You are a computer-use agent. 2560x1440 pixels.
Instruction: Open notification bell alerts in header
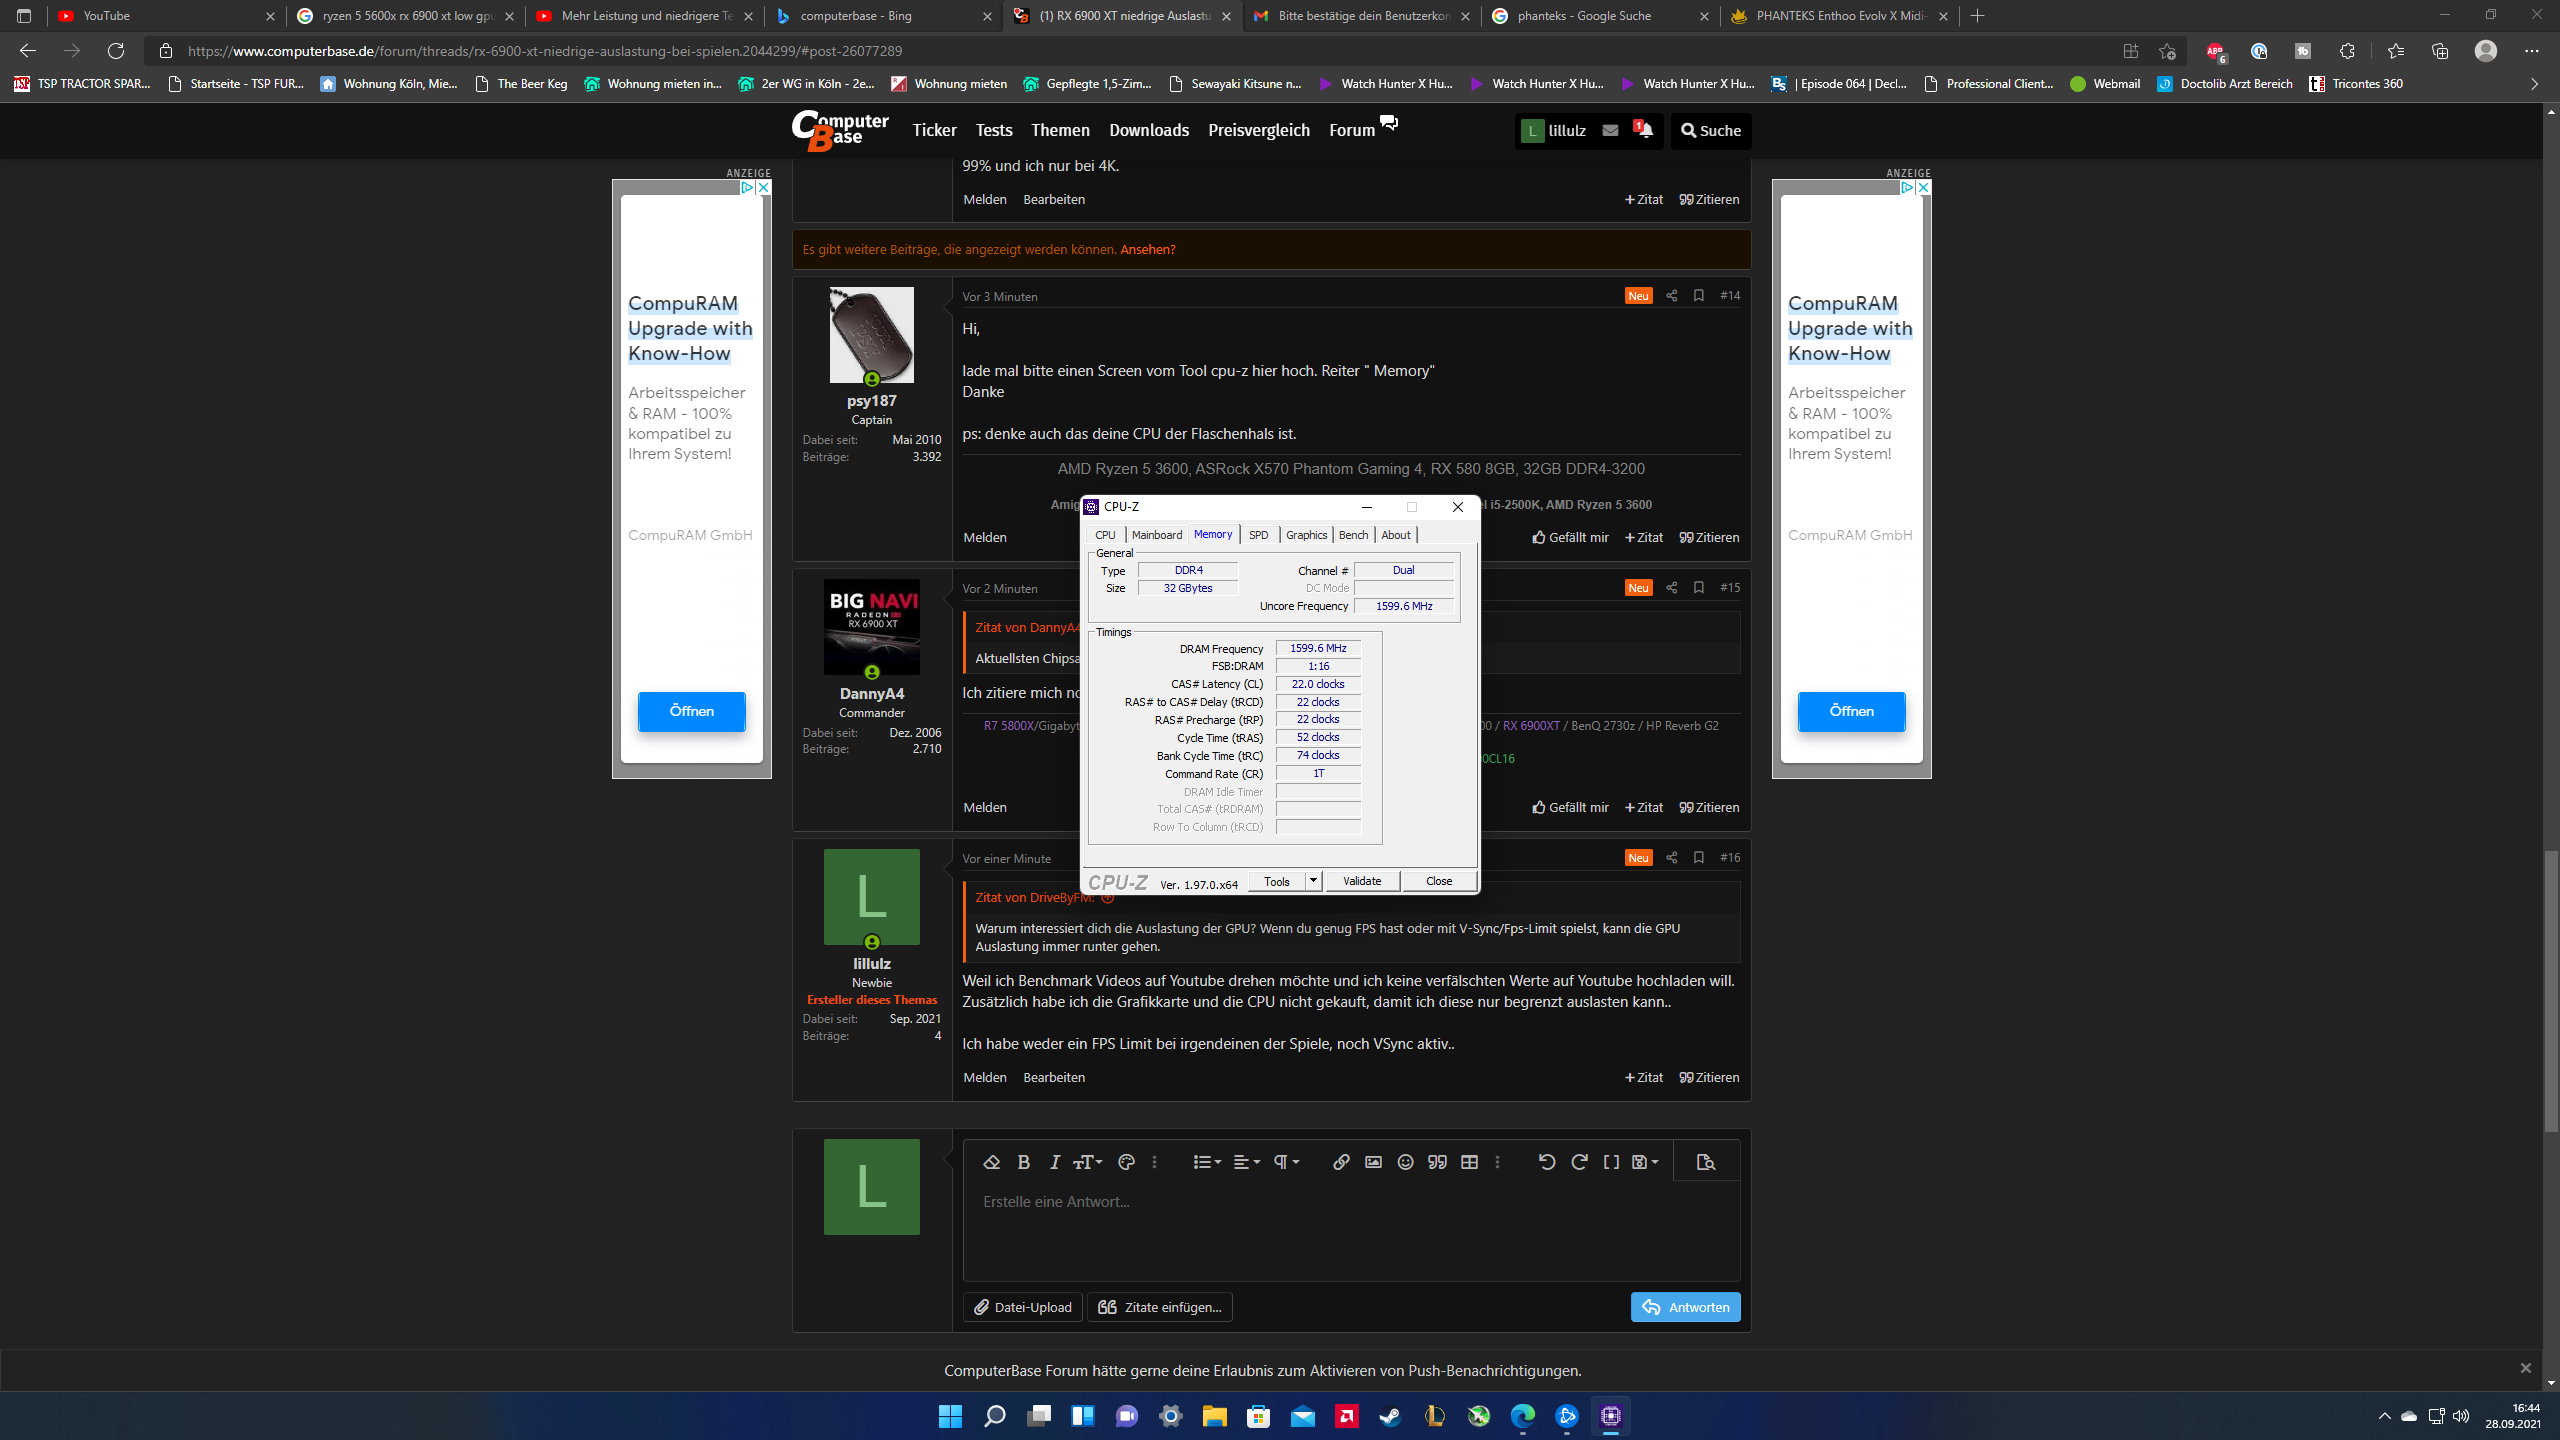coord(1643,130)
